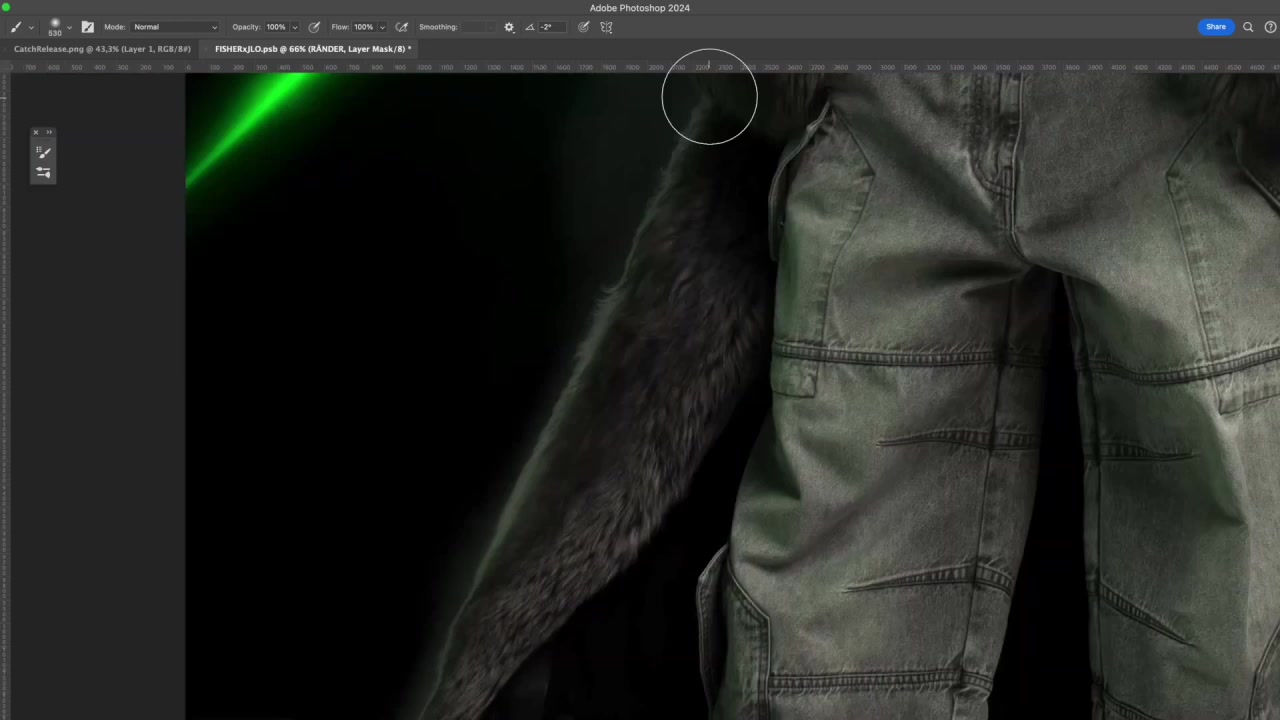Expand the Flow slider arrow
Image resolution: width=1280 pixels, height=720 pixels.
pyautogui.click(x=382, y=27)
